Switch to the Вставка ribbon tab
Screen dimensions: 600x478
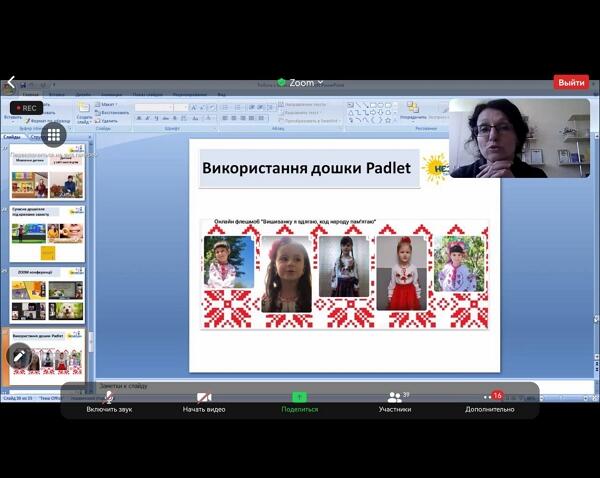pos(57,94)
